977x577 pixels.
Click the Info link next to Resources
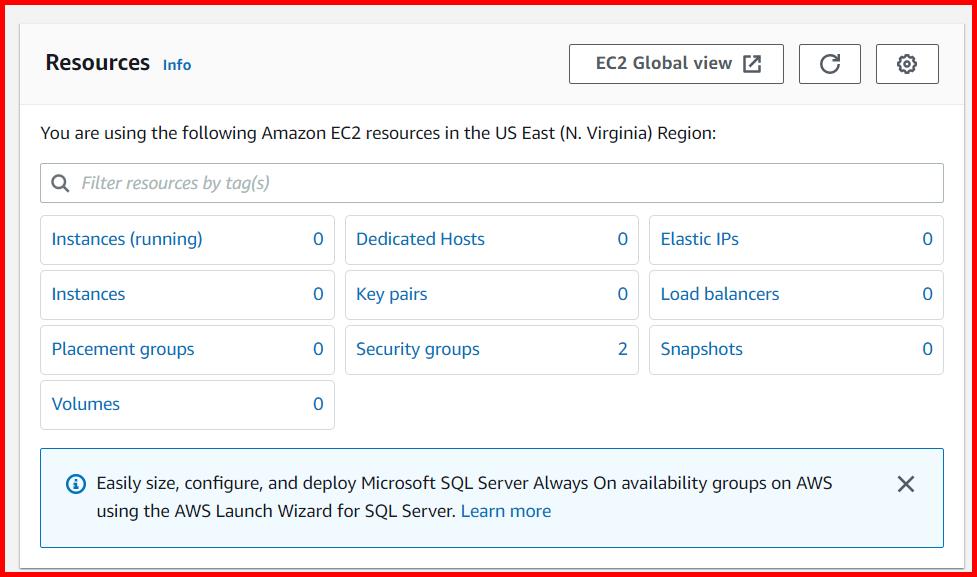[176, 63]
